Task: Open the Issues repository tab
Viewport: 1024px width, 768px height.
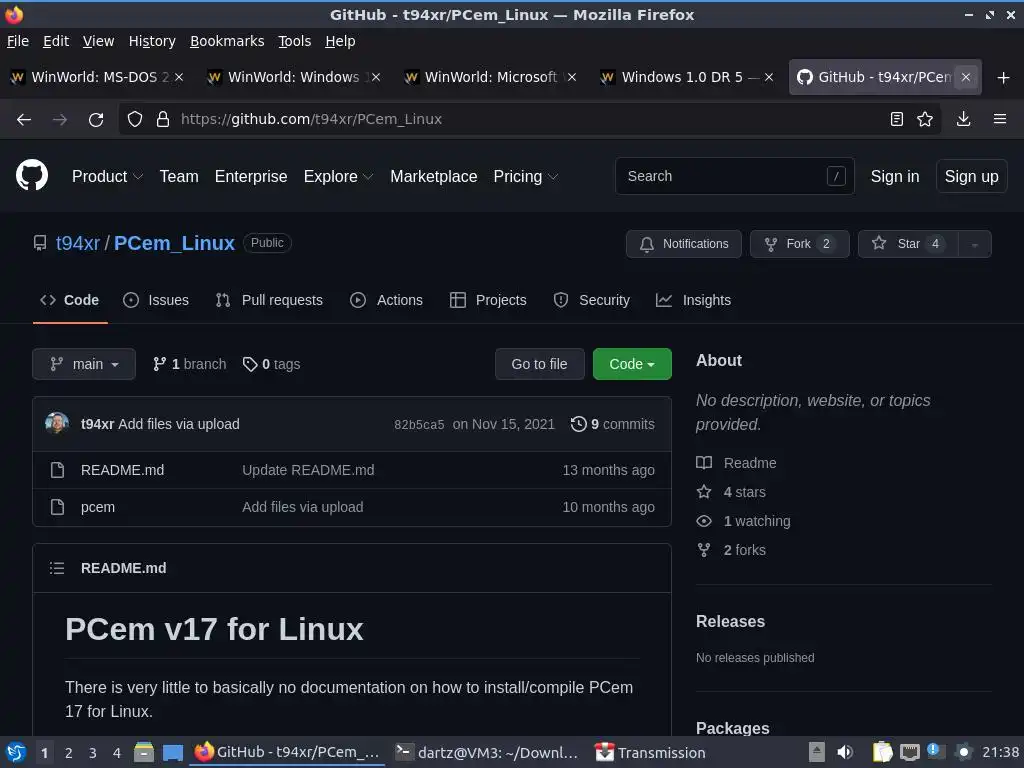Action: 156,300
